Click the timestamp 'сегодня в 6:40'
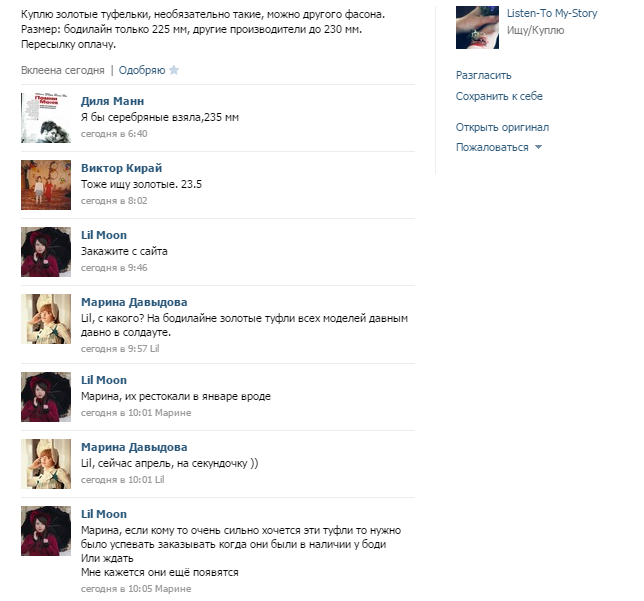This screenshot has width=644, height=601. (114, 134)
